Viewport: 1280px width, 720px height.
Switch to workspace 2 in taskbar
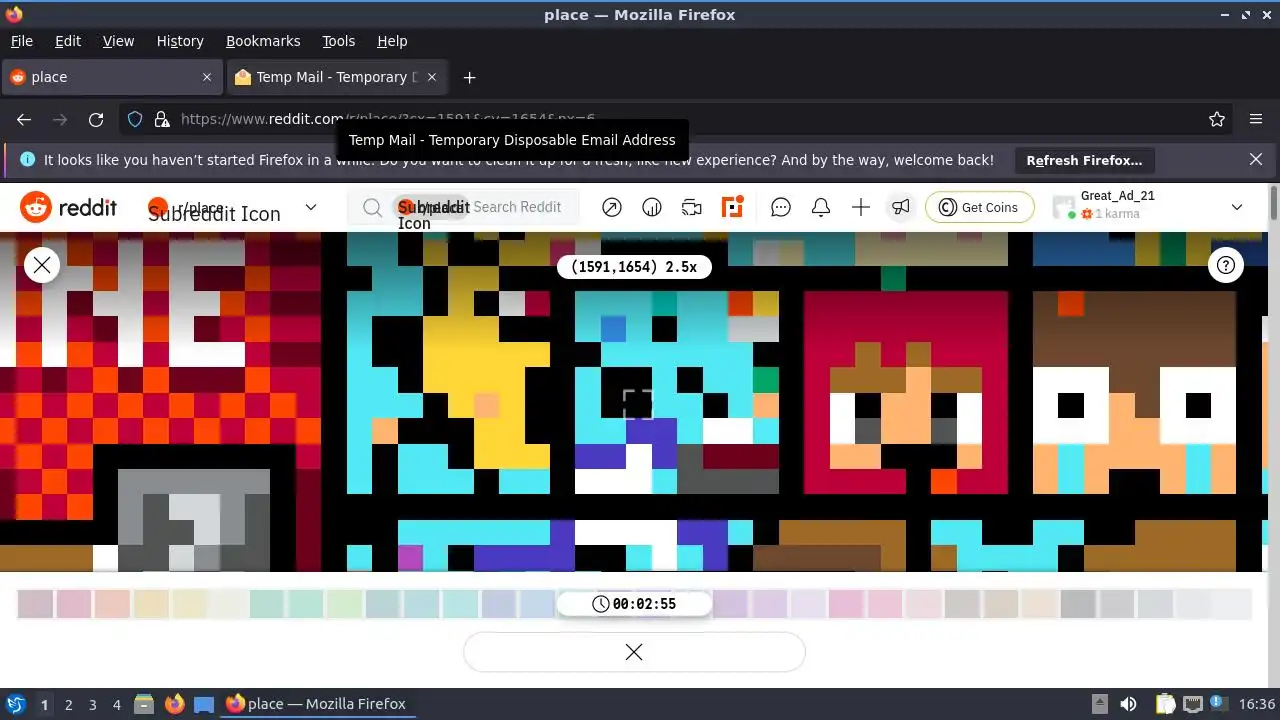(68, 704)
